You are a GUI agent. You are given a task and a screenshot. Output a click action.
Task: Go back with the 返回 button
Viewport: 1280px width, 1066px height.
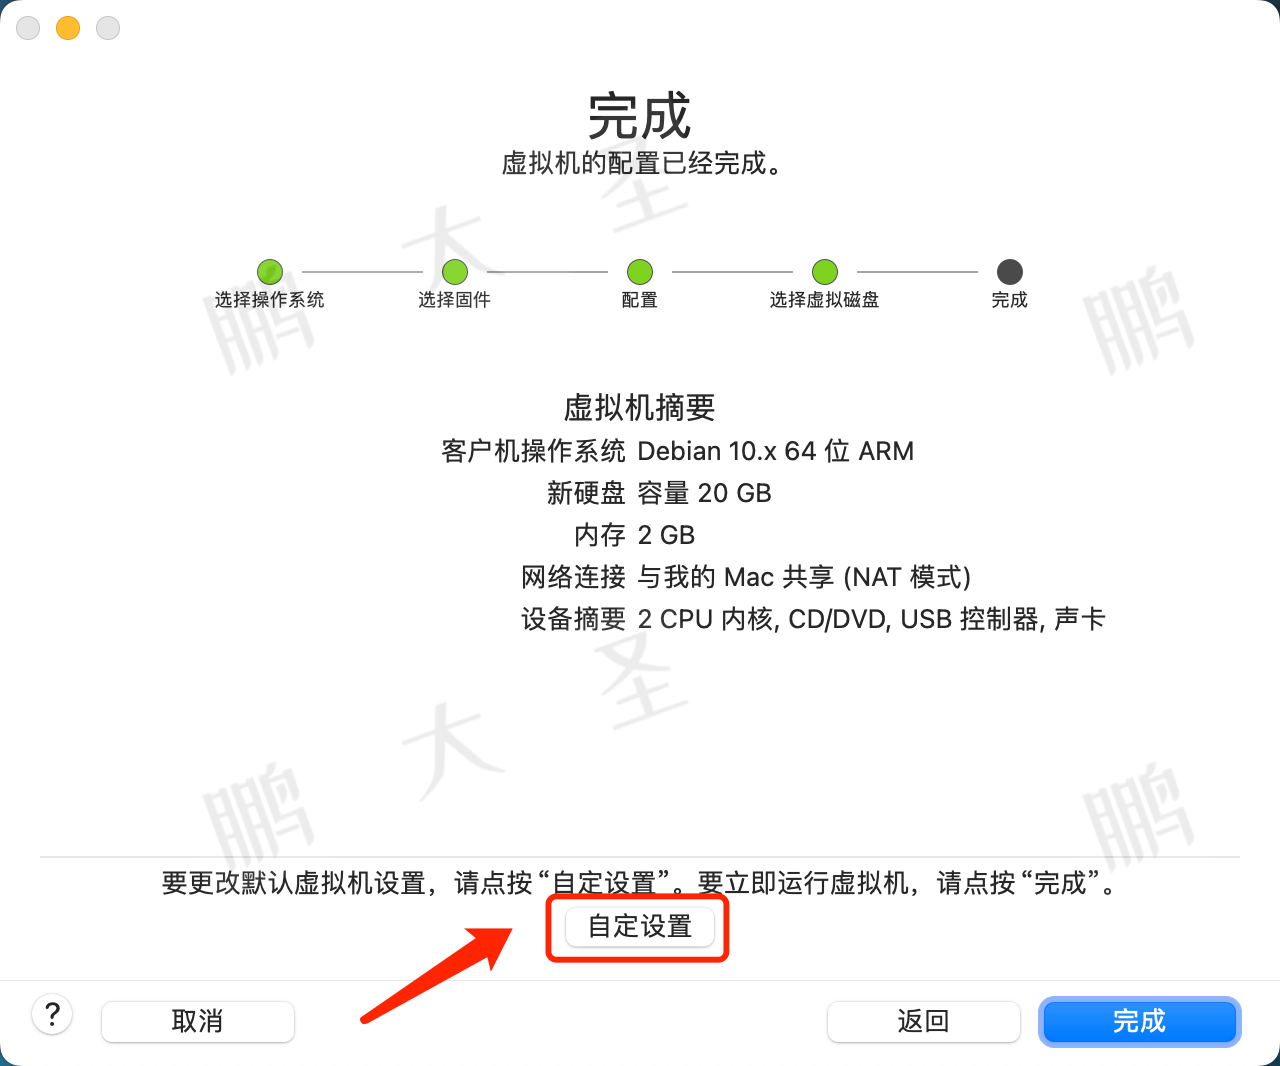pos(923,1022)
